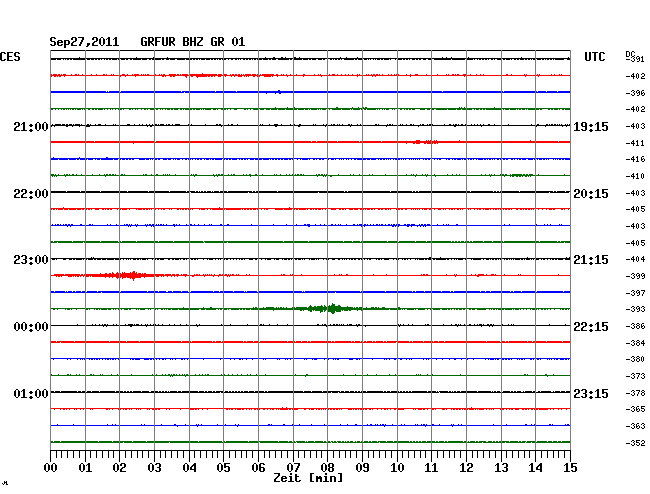Click the CES column header
Screen dimensions: 650x494
(x=10, y=57)
